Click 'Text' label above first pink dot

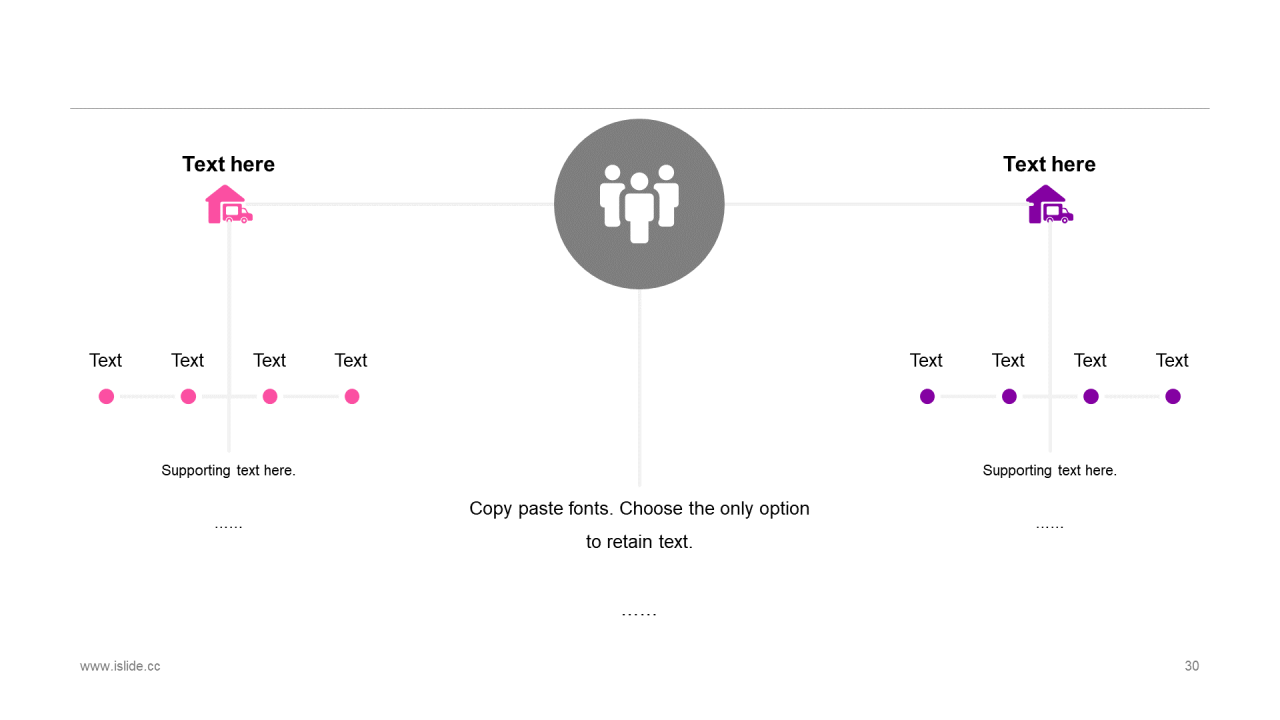coord(105,360)
